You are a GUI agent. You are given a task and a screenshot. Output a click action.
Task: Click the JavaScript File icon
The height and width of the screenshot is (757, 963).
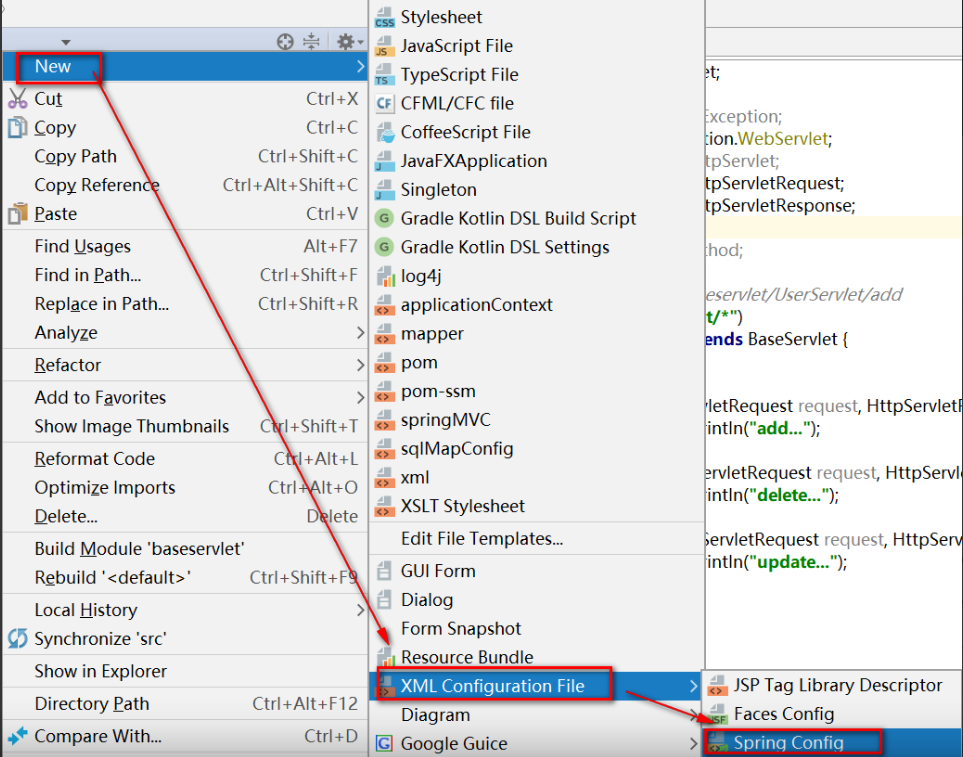(384, 46)
